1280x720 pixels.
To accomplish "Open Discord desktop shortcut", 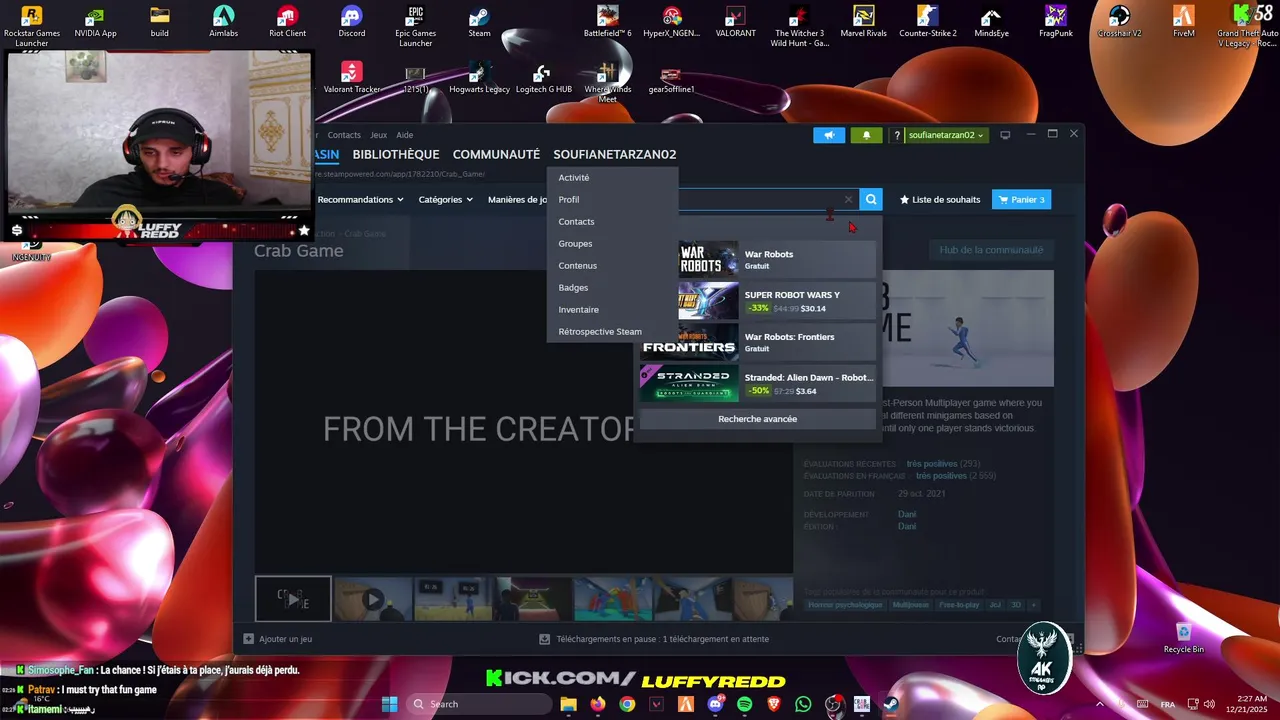I will point(351,22).
